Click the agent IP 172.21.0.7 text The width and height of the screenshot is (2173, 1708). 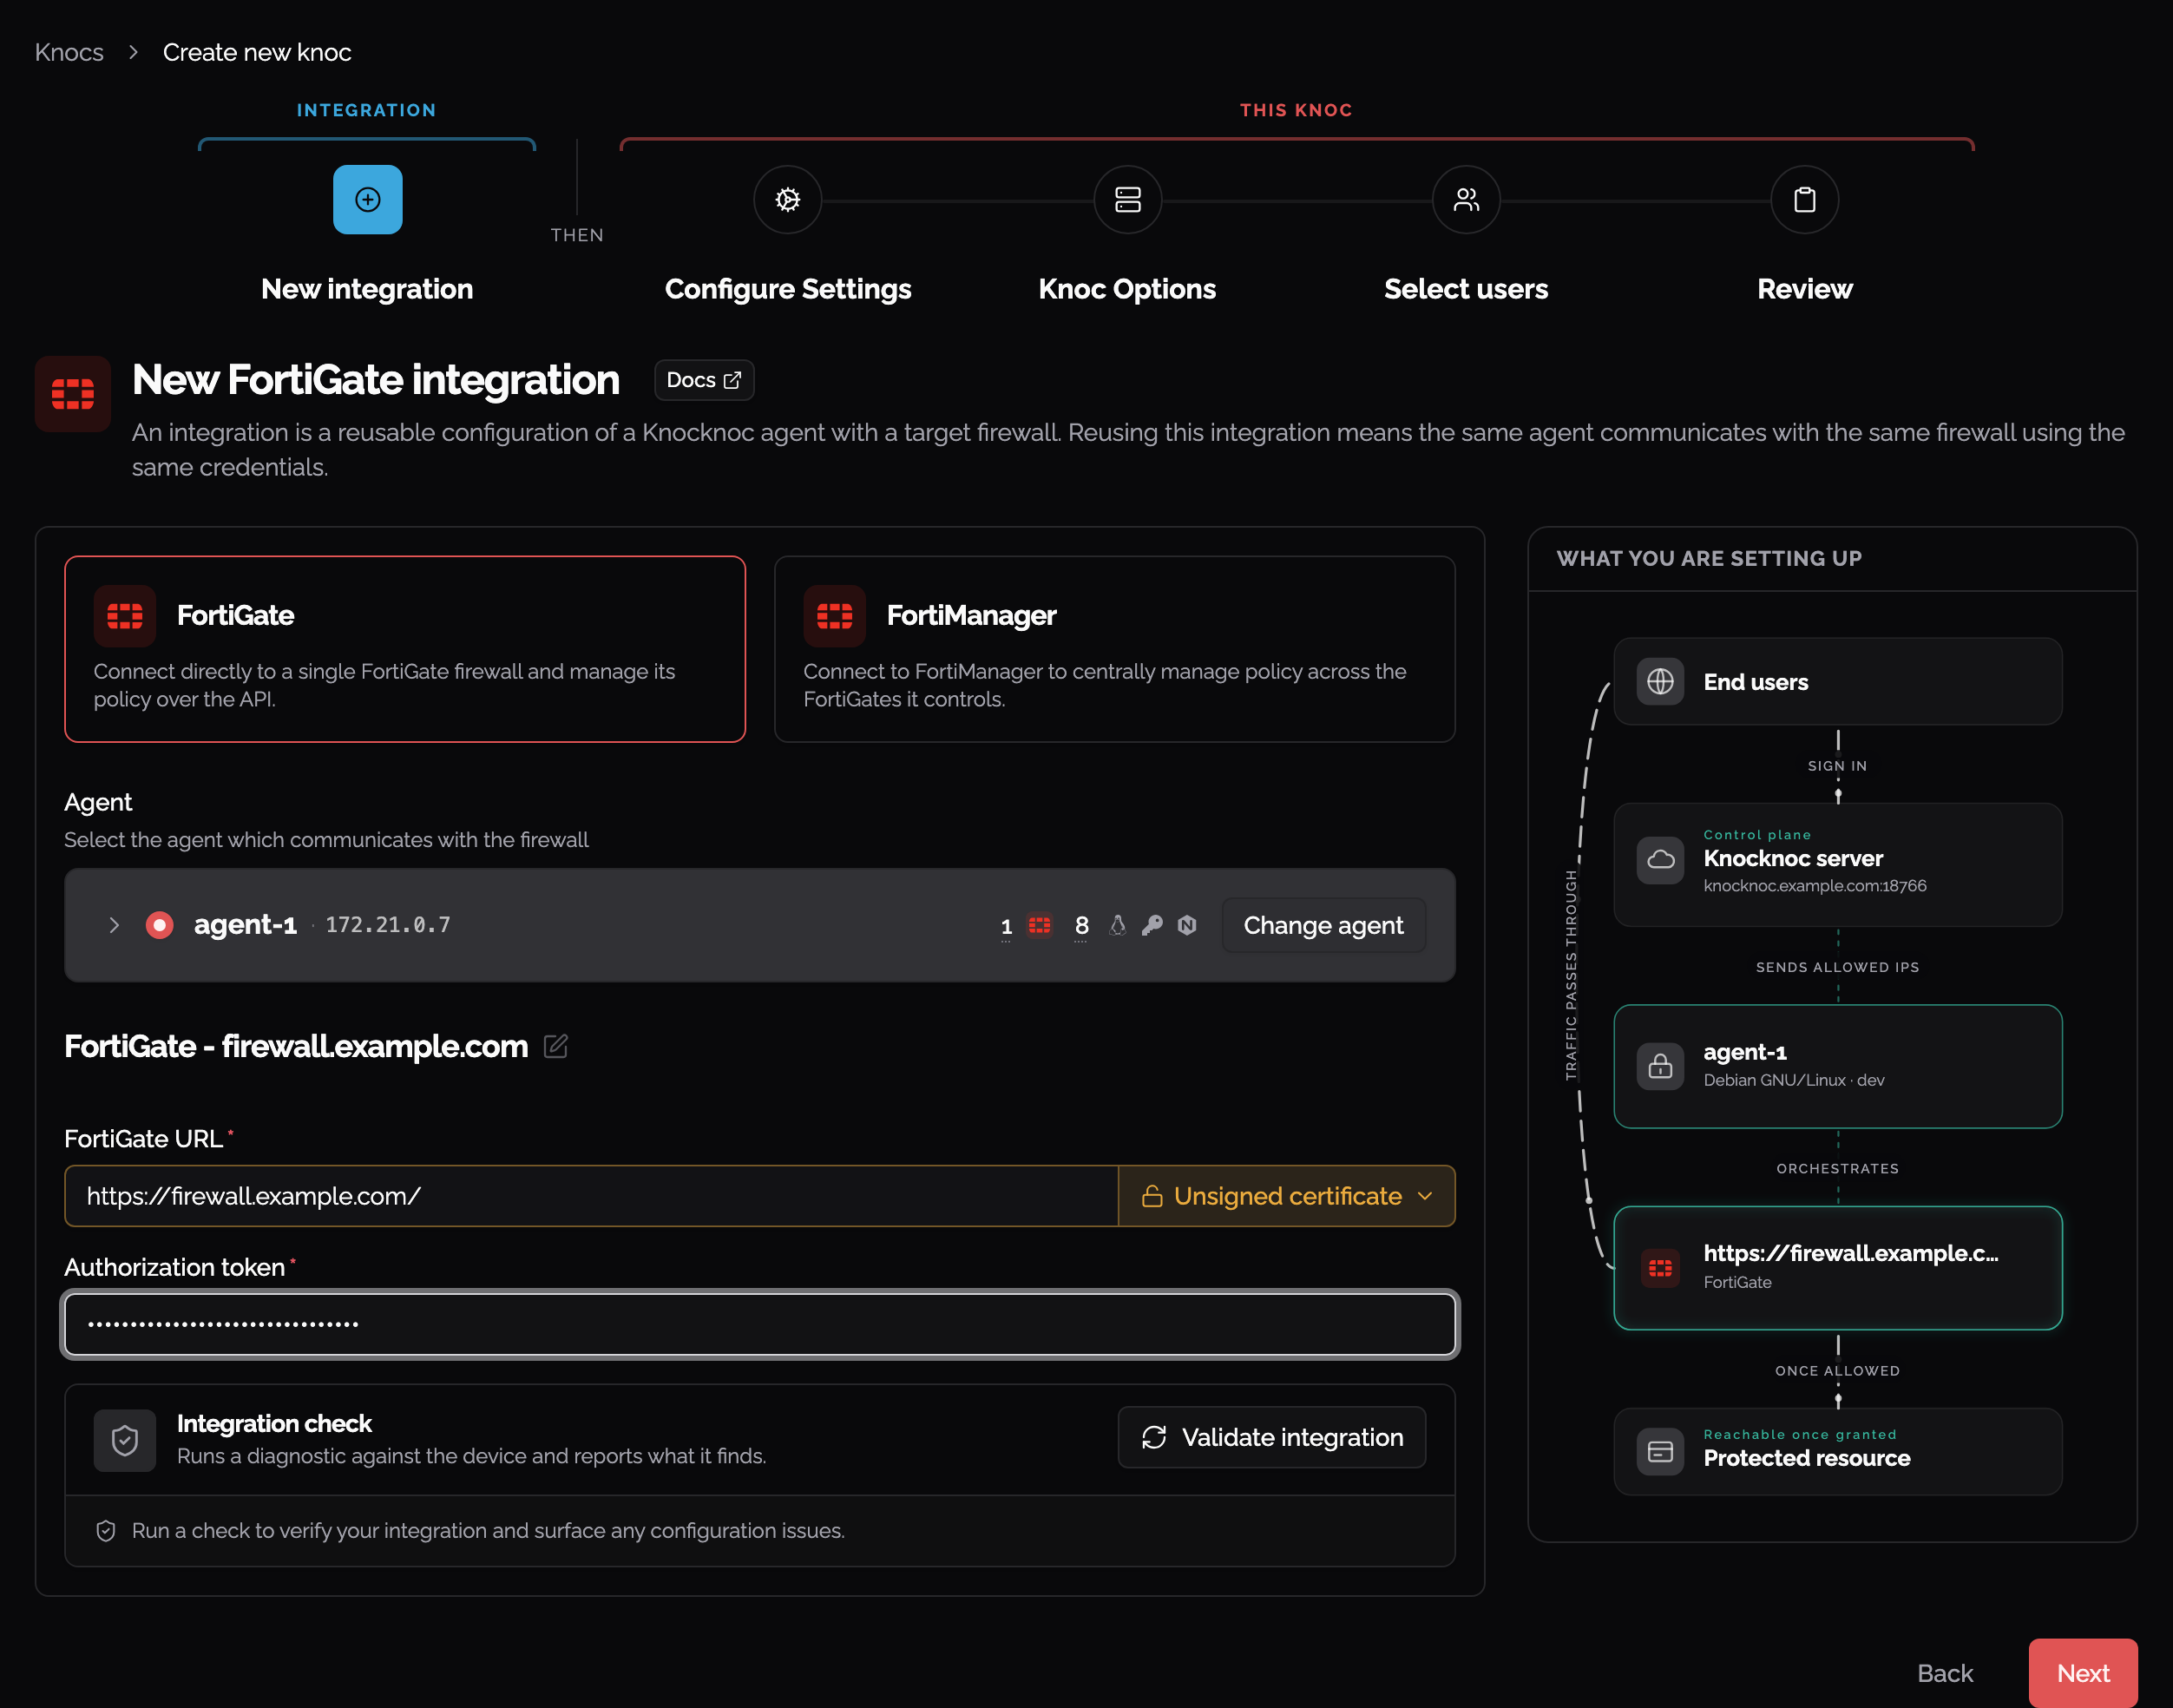(x=388, y=925)
